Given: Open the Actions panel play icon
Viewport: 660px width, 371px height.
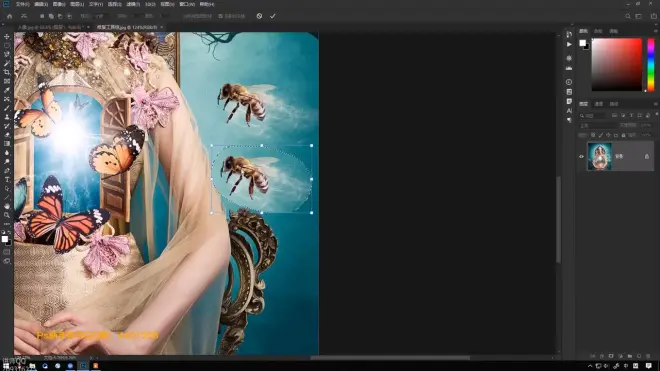Looking at the screenshot, I should pyautogui.click(x=569, y=44).
